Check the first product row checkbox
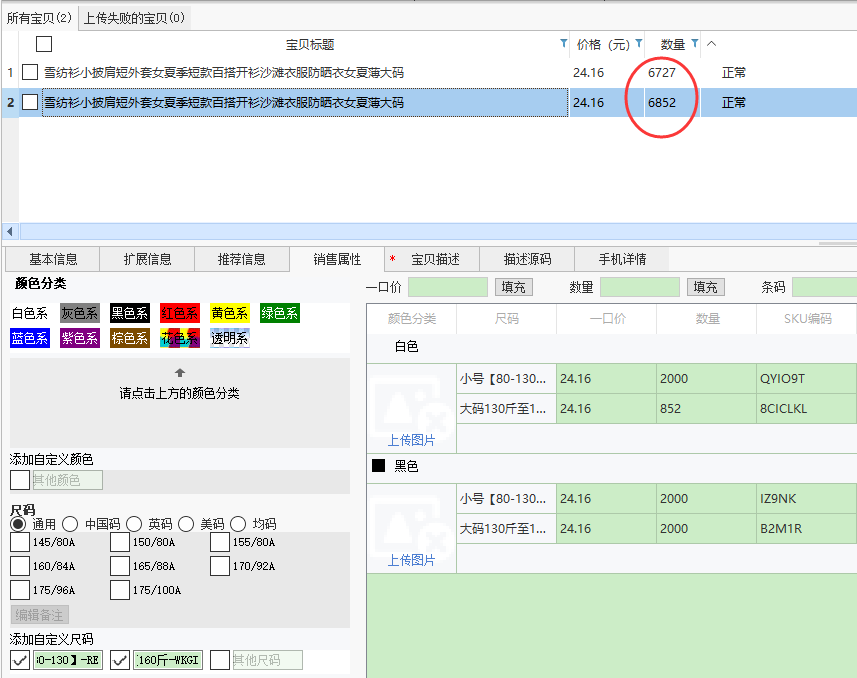The height and width of the screenshot is (678, 857). (30, 73)
